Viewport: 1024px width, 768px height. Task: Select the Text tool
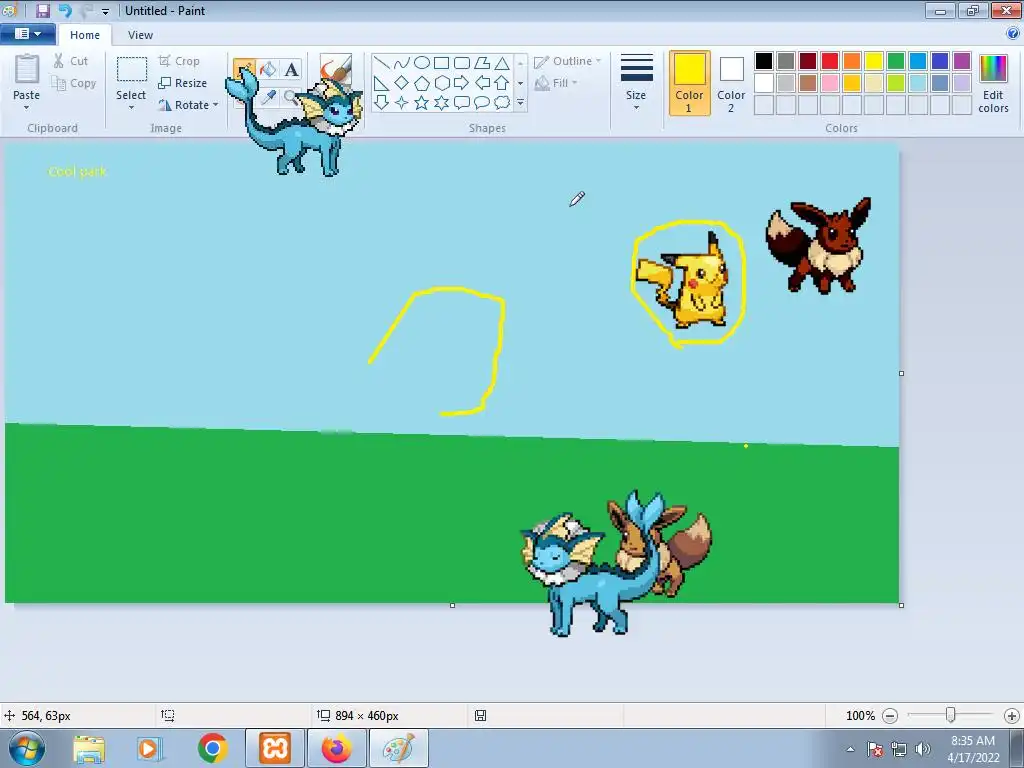291,69
